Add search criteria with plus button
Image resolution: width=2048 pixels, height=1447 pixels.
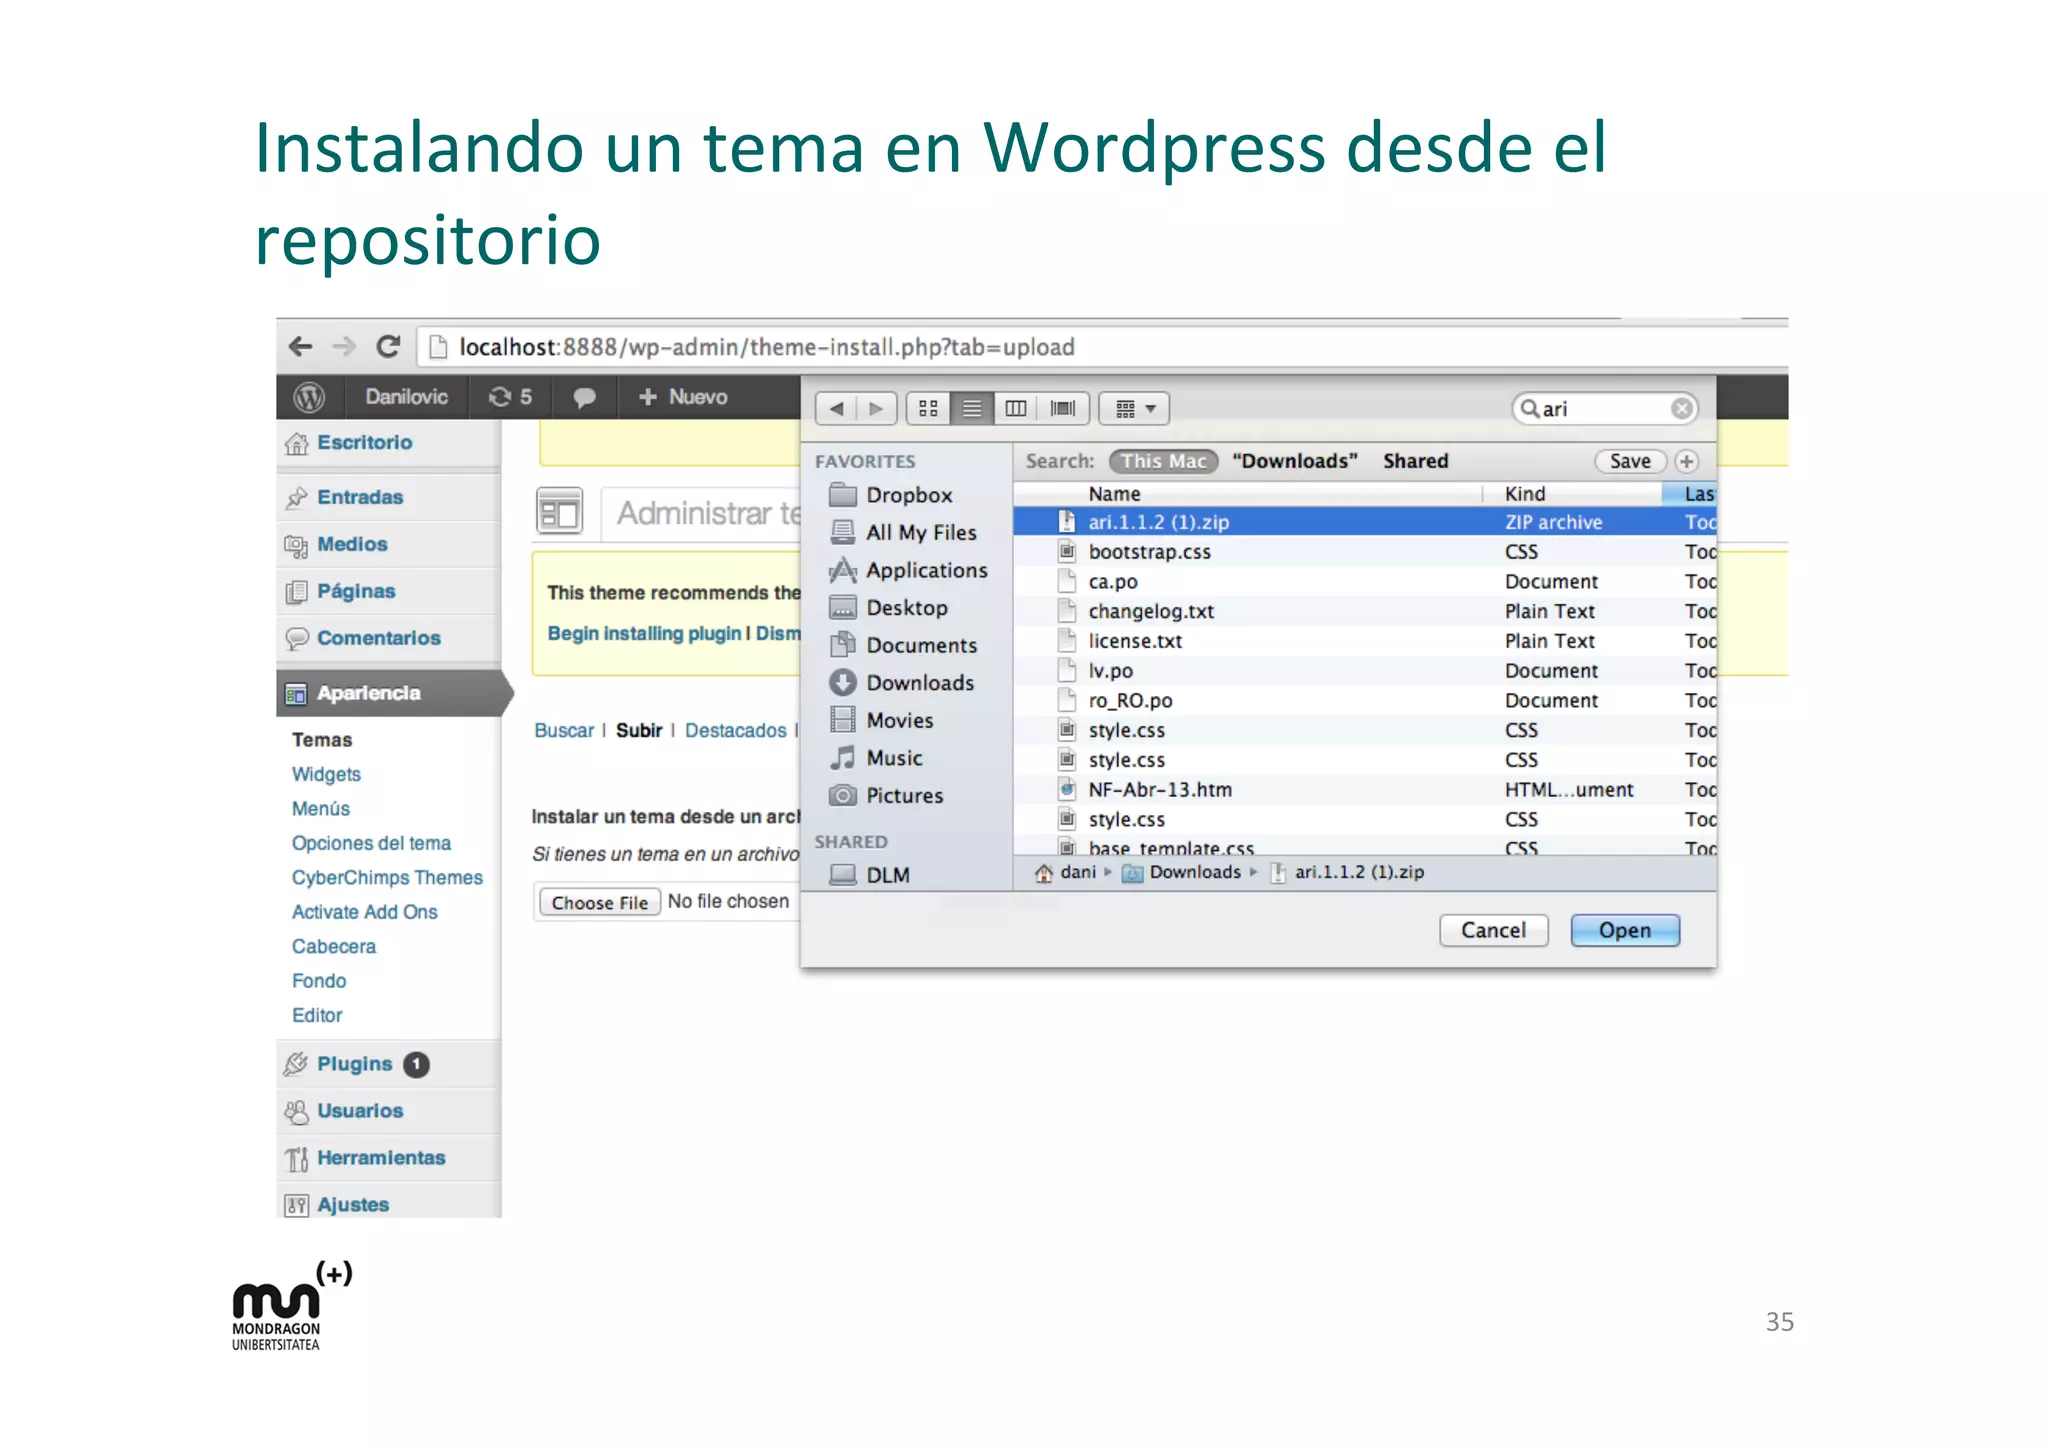coord(1686,461)
